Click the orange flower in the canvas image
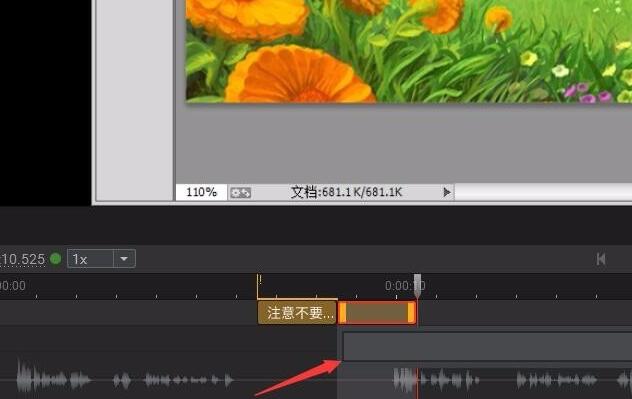 [299, 75]
